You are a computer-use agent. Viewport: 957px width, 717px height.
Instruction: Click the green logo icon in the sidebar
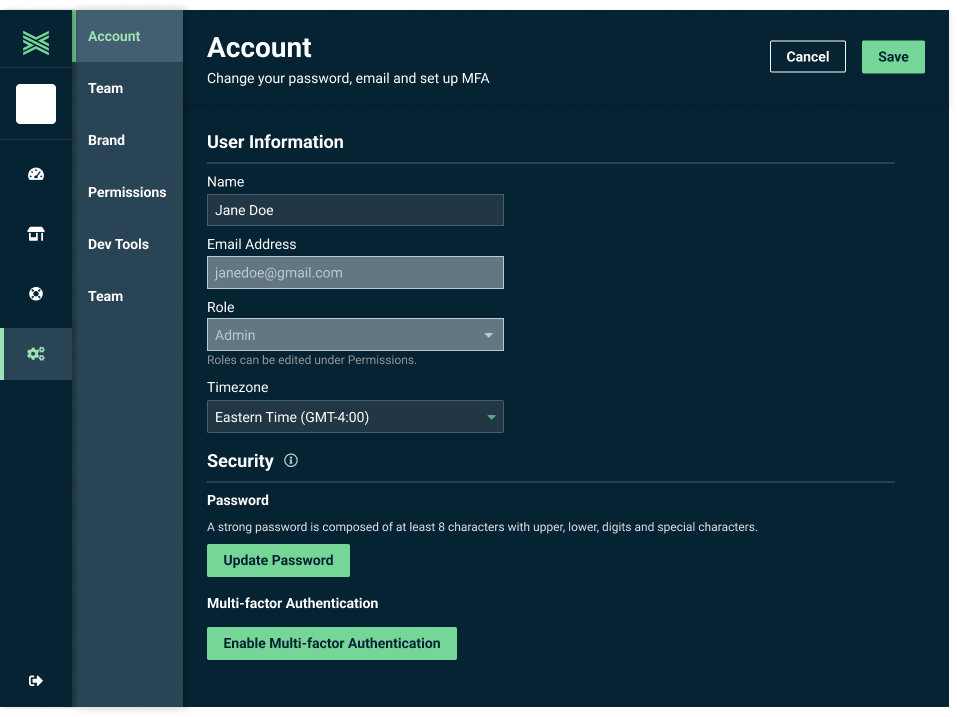[x=36, y=43]
